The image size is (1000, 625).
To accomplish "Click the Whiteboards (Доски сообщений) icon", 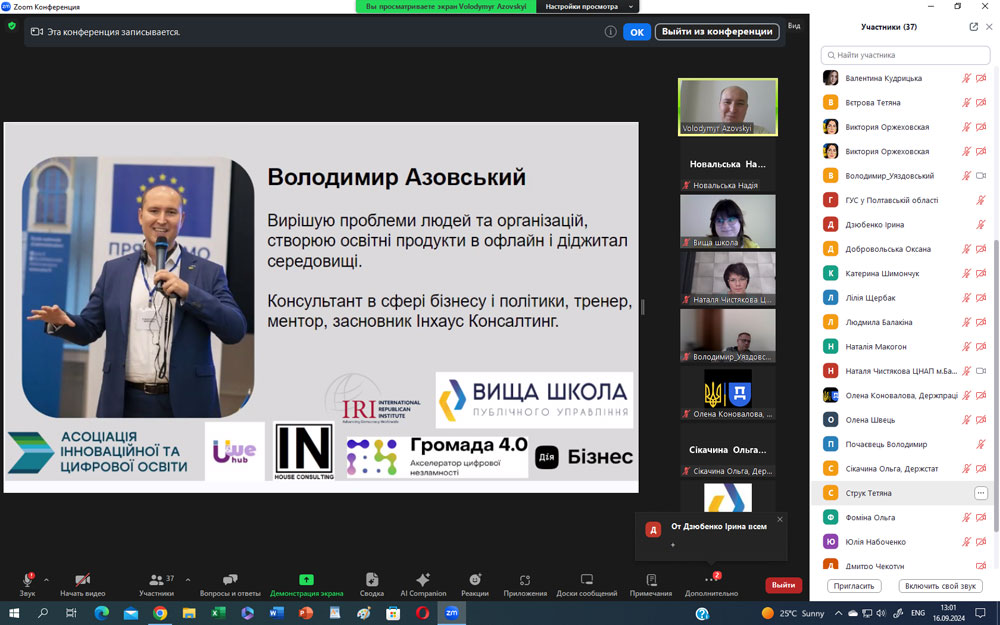I will (x=586, y=584).
